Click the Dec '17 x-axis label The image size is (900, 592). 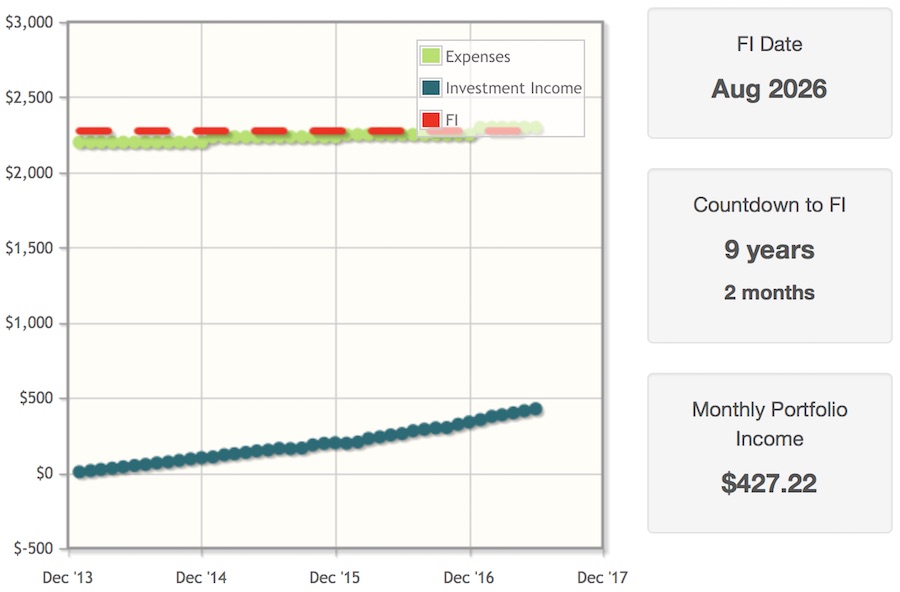pos(602,577)
